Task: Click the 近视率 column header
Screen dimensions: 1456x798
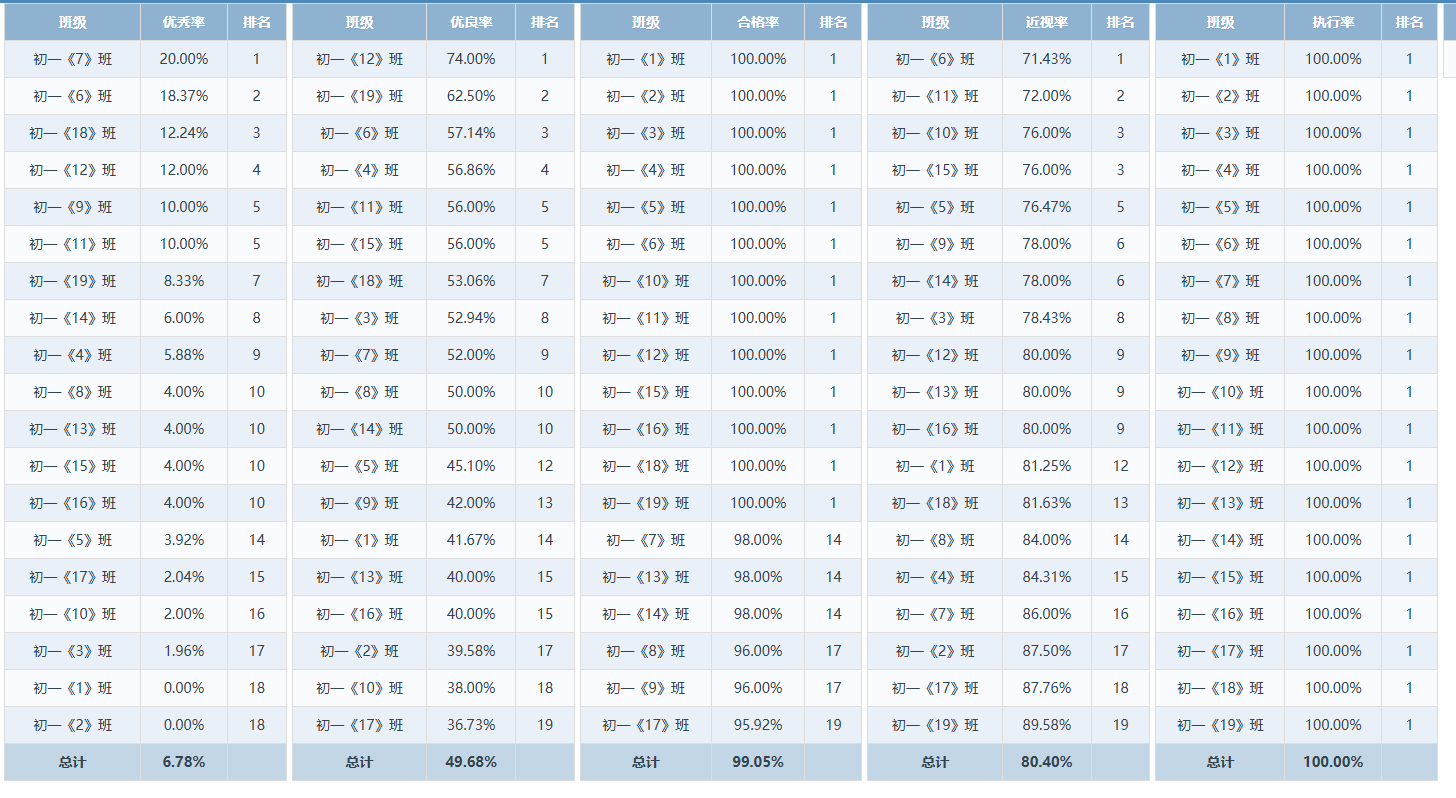Action: pyautogui.click(x=1047, y=22)
